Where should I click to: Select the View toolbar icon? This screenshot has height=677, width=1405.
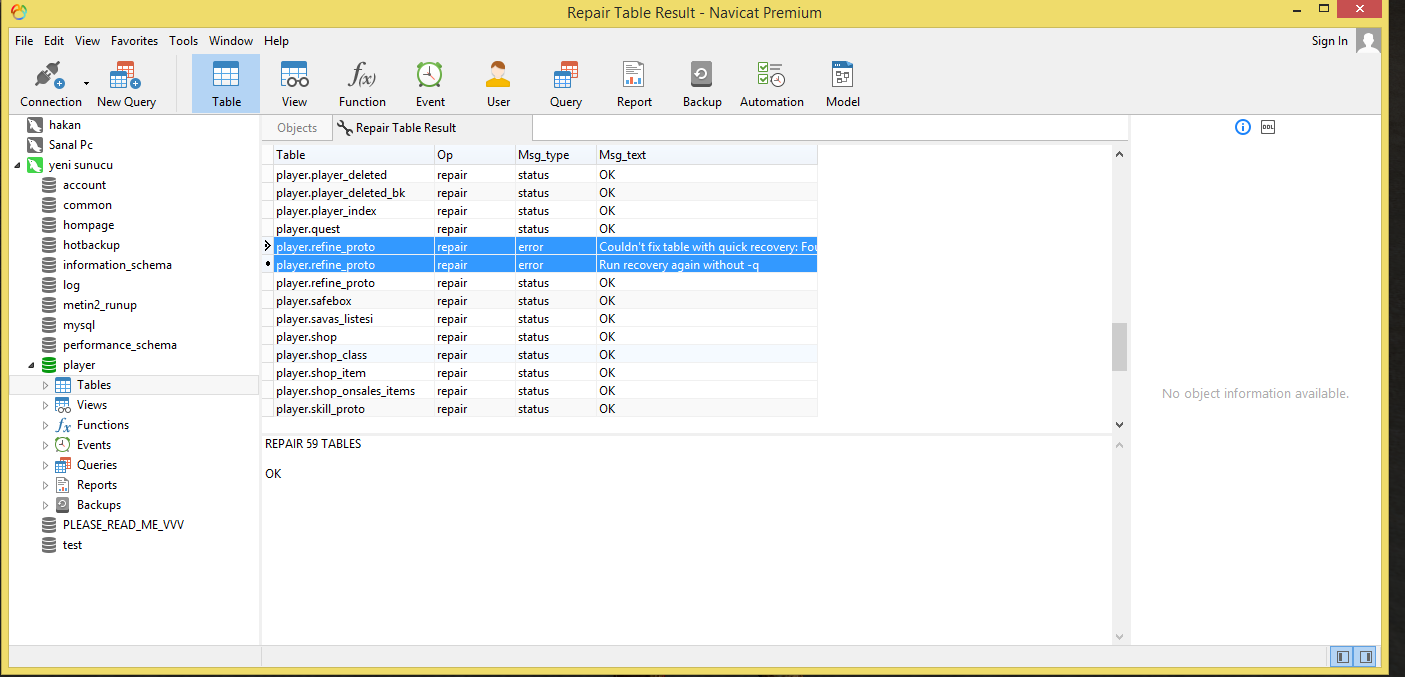(x=294, y=76)
